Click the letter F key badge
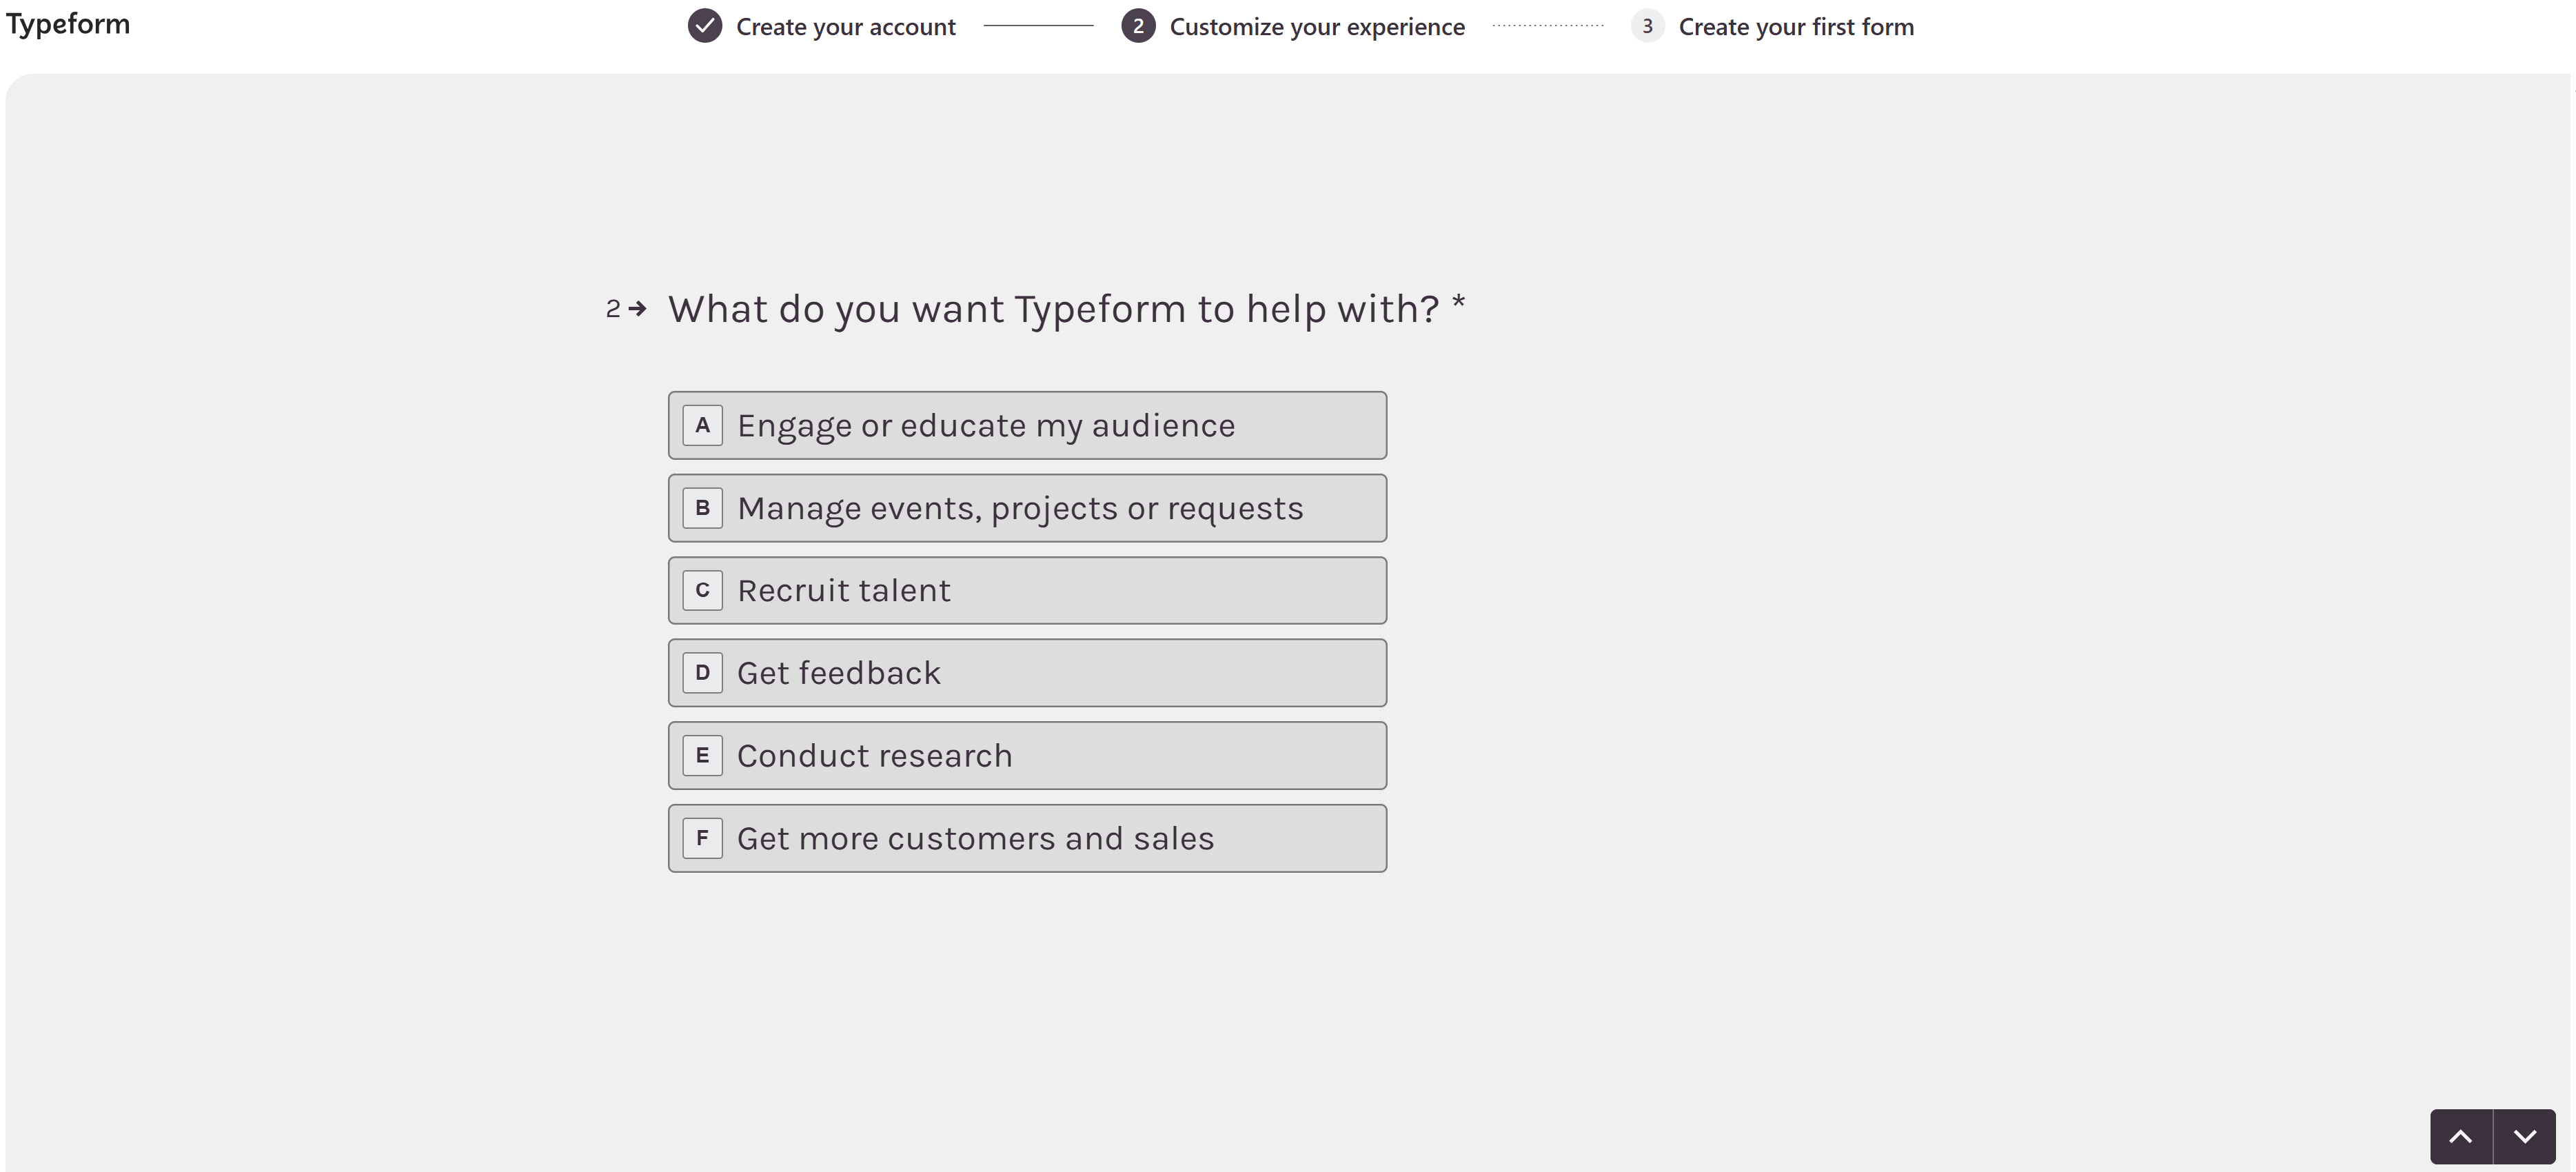The width and height of the screenshot is (2576, 1172). pyautogui.click(x=703, y=838)
